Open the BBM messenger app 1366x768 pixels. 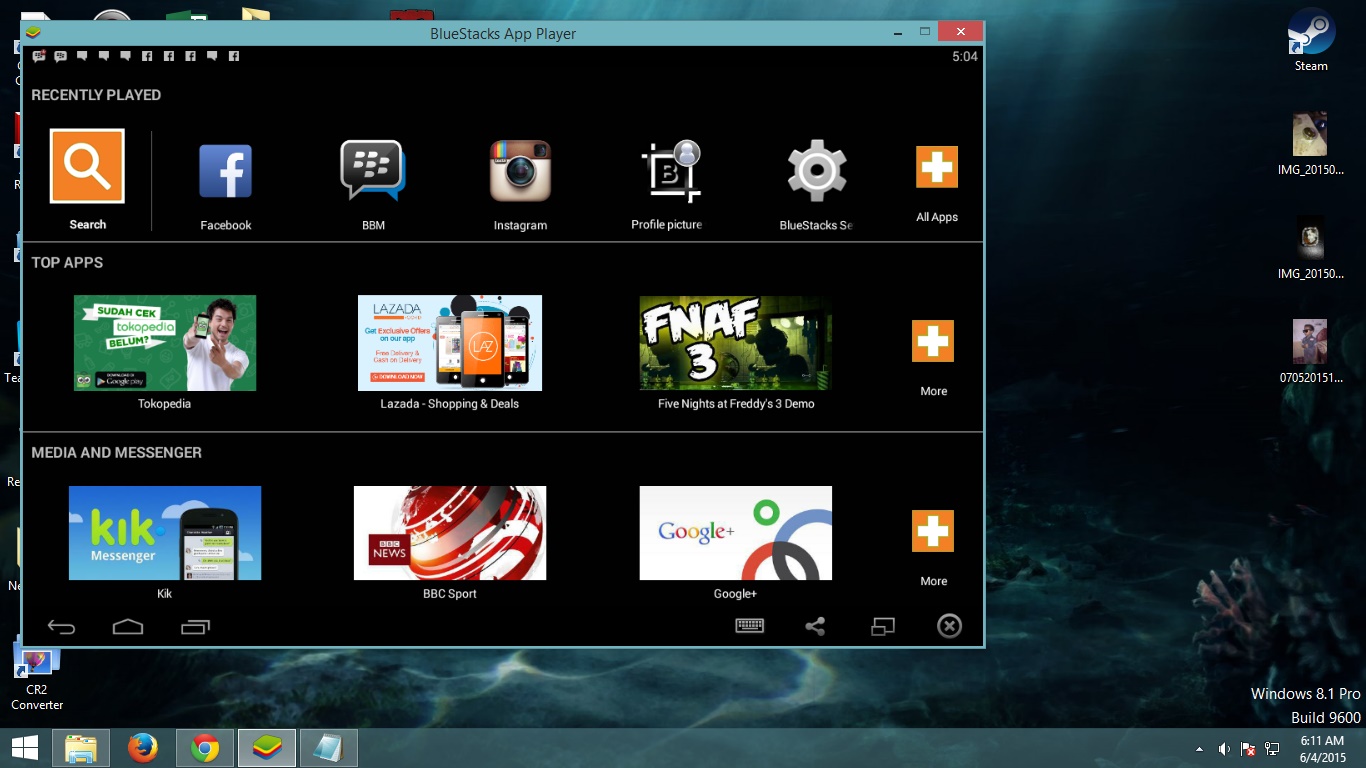point(373,171)
